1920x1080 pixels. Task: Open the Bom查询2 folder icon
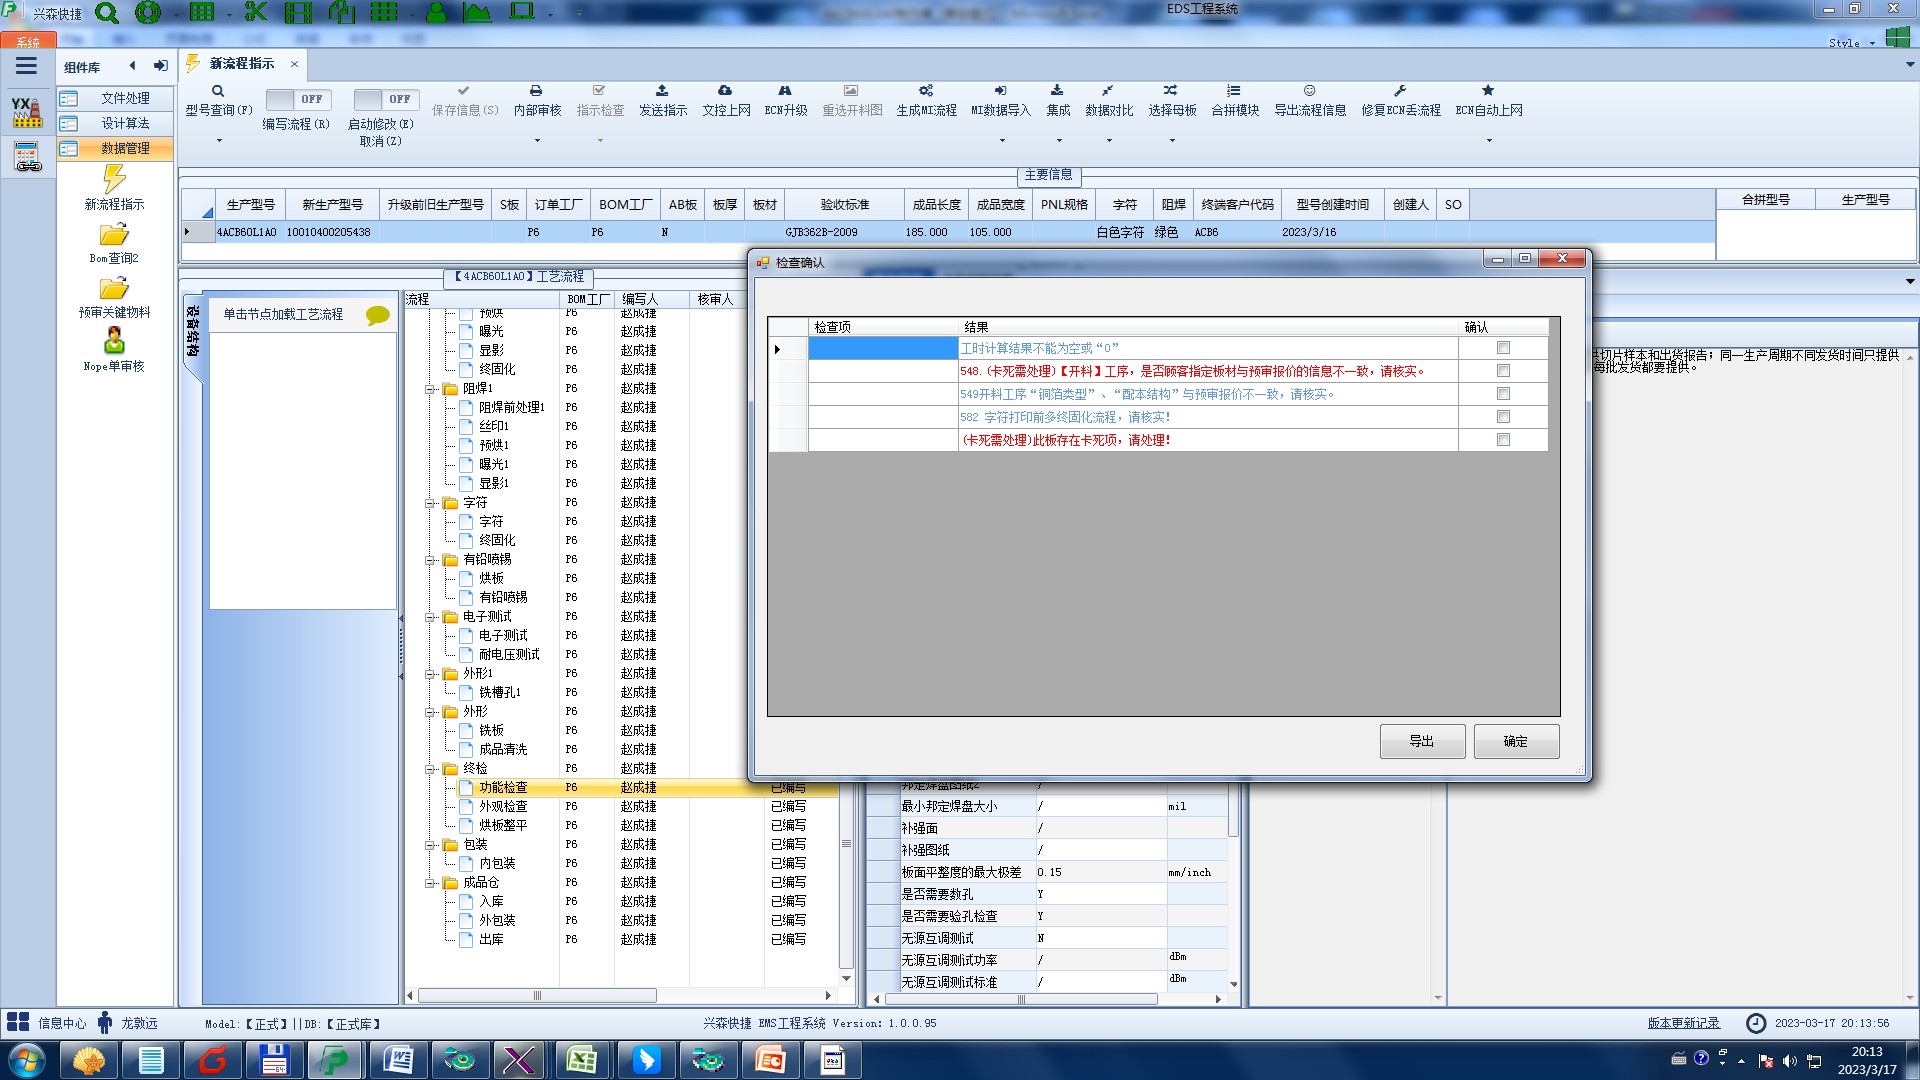point(114,235)
